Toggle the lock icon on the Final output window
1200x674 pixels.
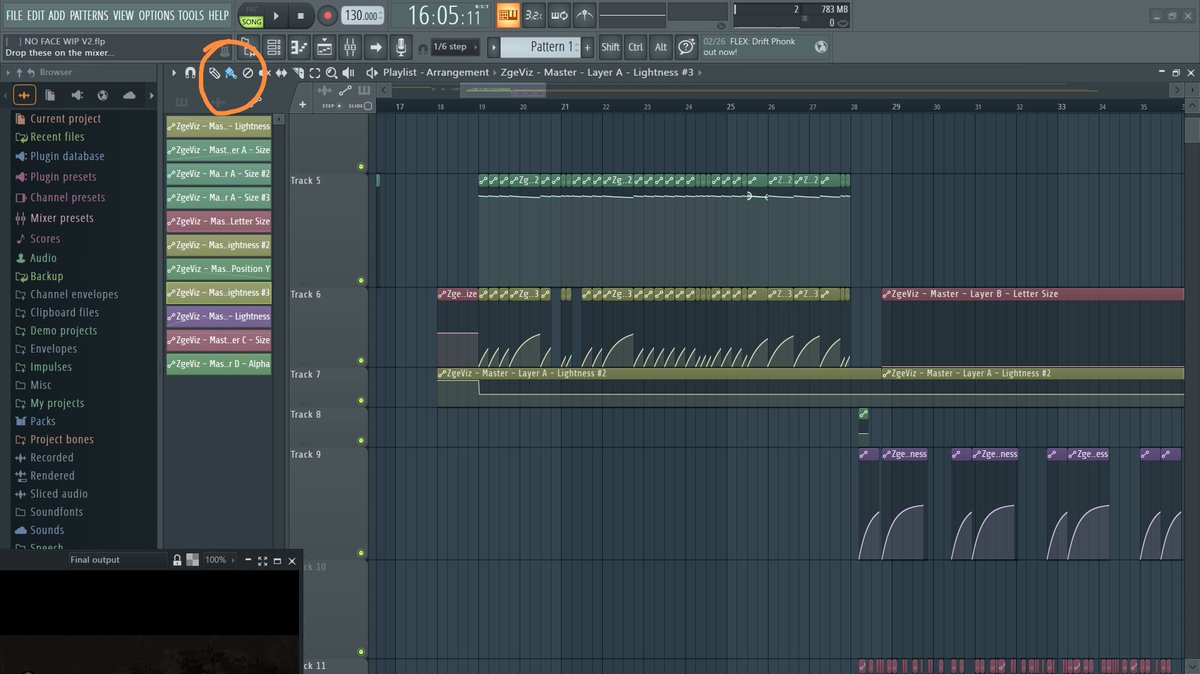pyautogui.click(x=177, y=560)
